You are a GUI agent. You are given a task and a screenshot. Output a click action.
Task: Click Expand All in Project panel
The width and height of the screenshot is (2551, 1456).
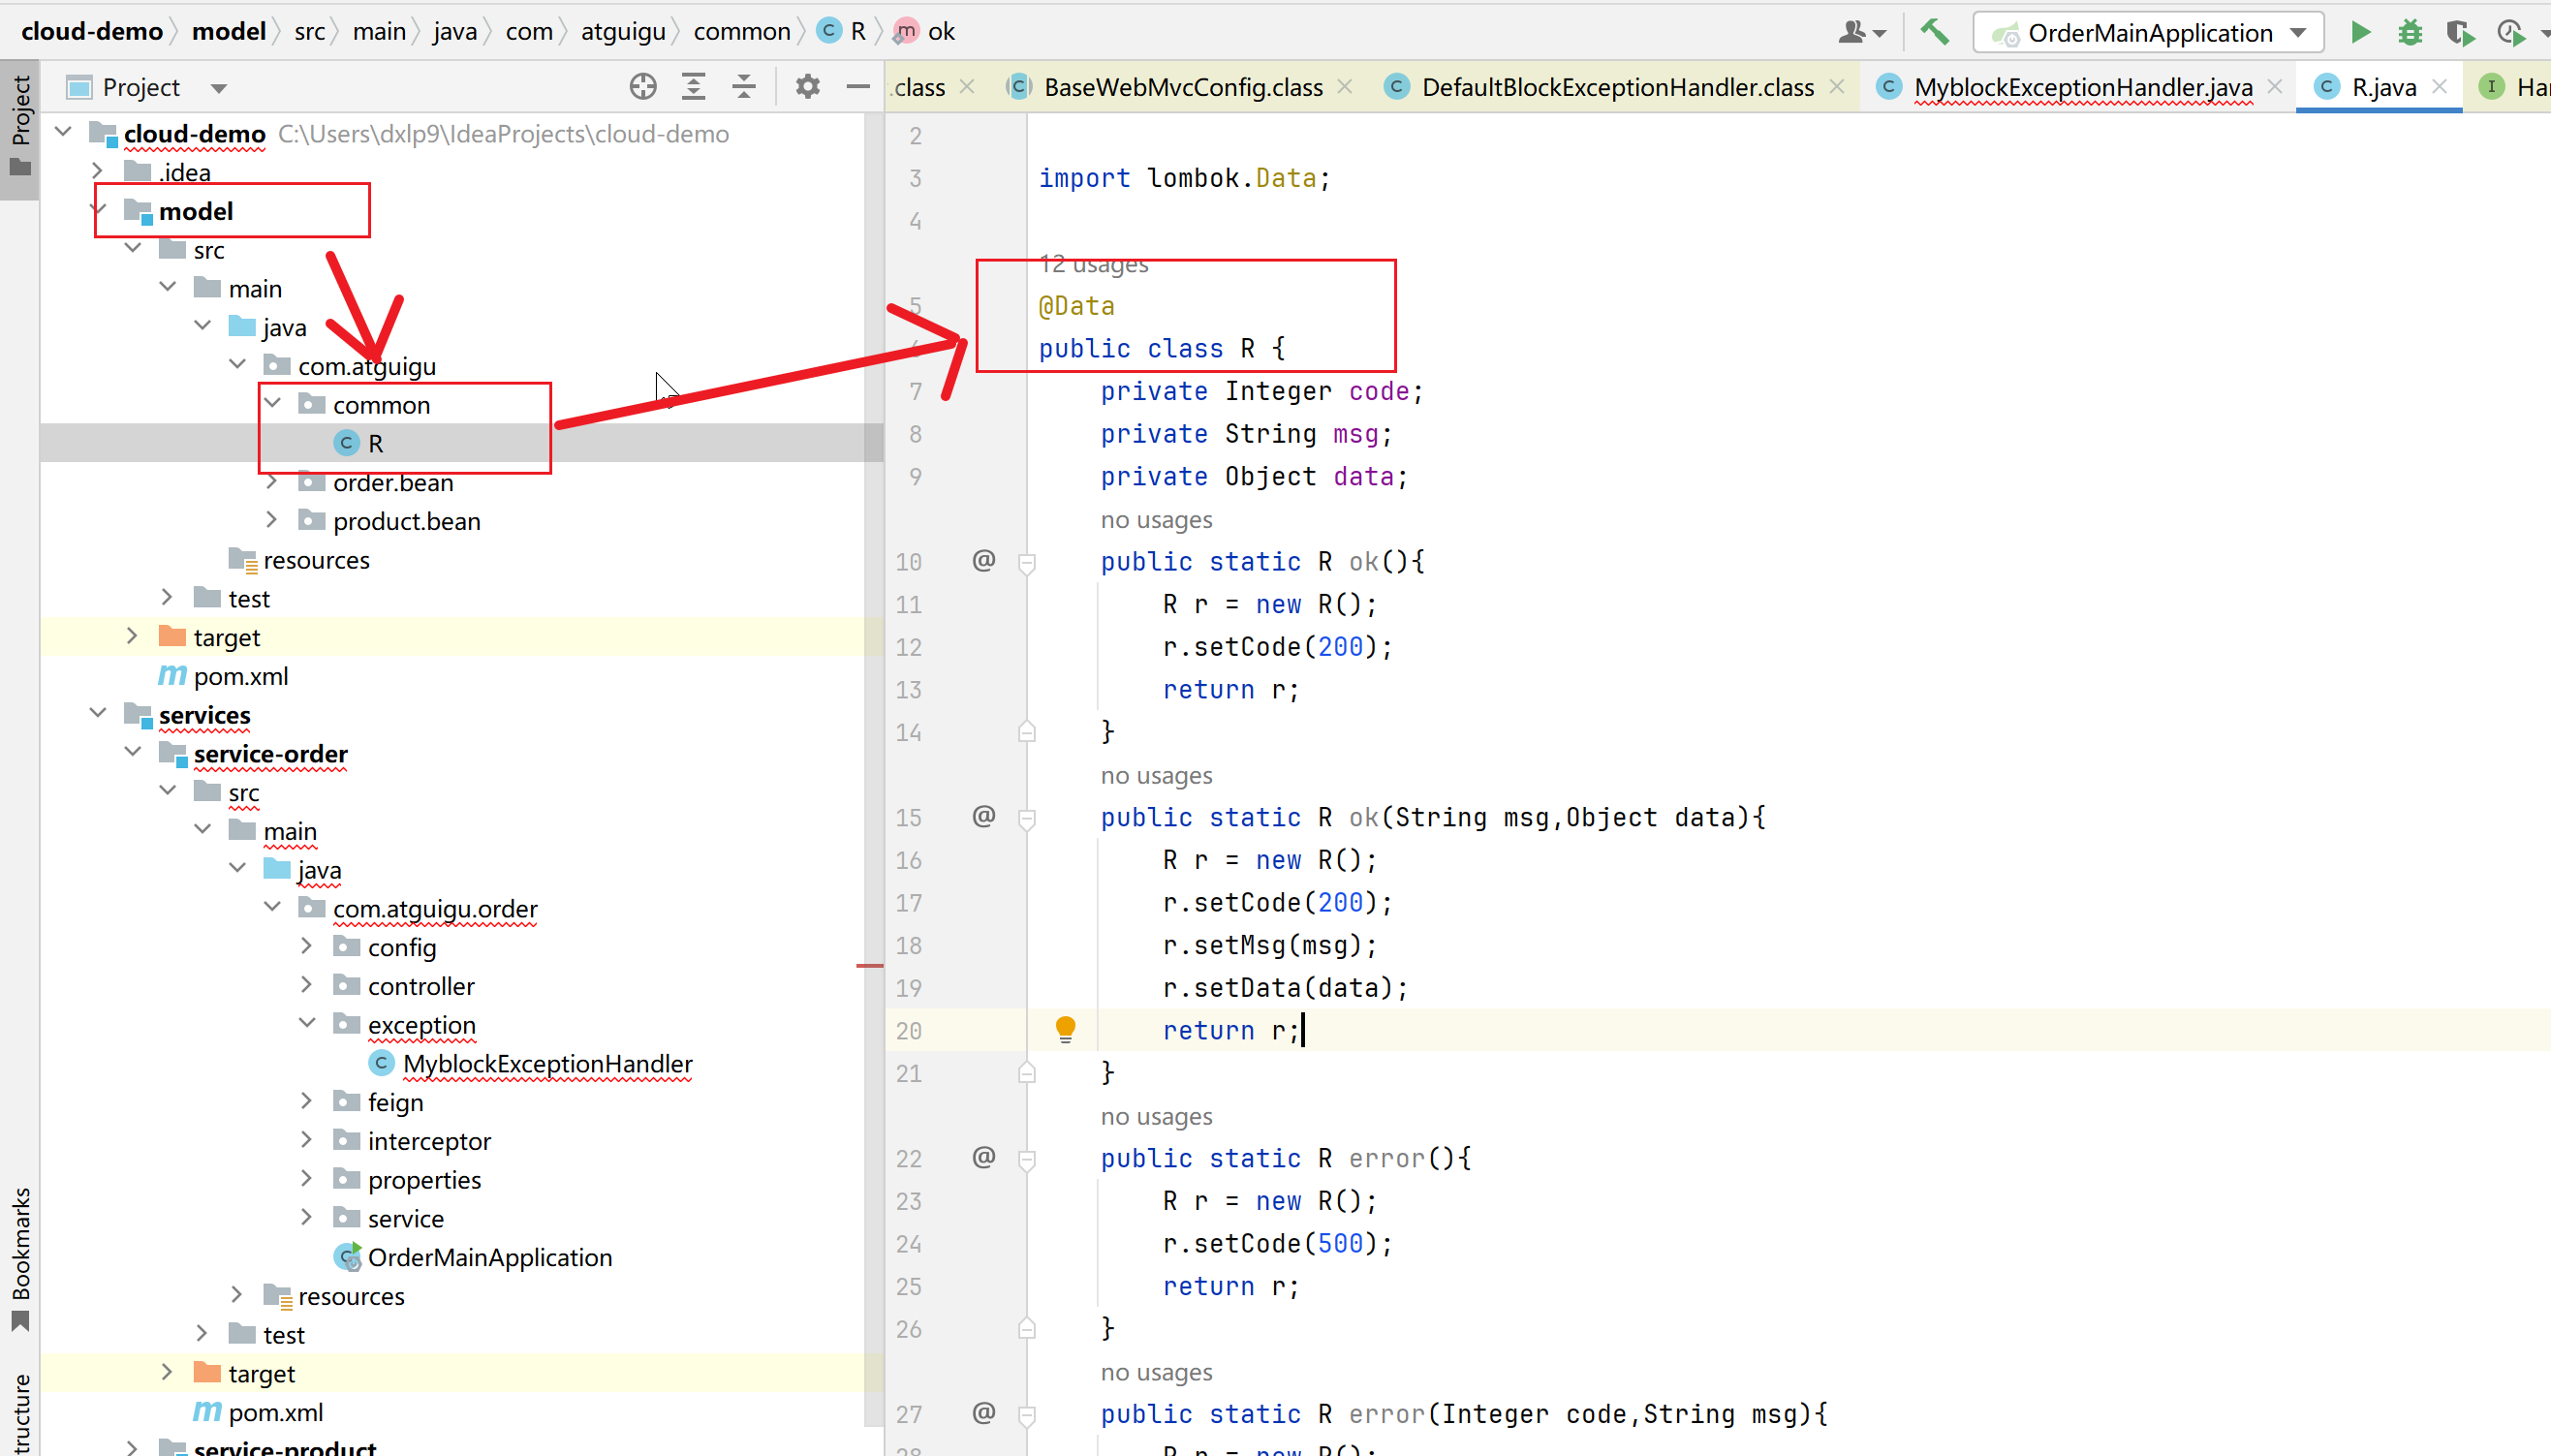tap(693, 87)
